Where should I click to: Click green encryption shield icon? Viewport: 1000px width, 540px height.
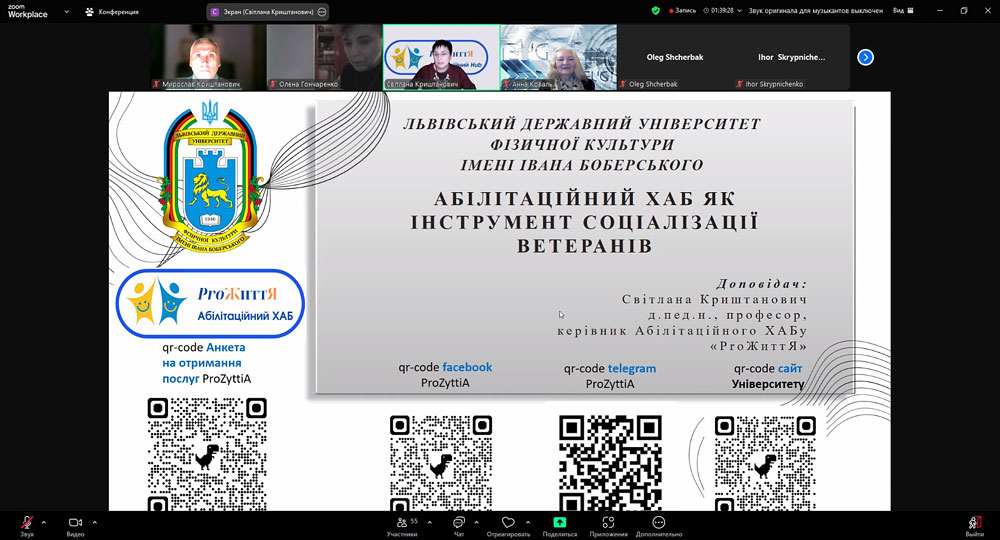[656, 11]
